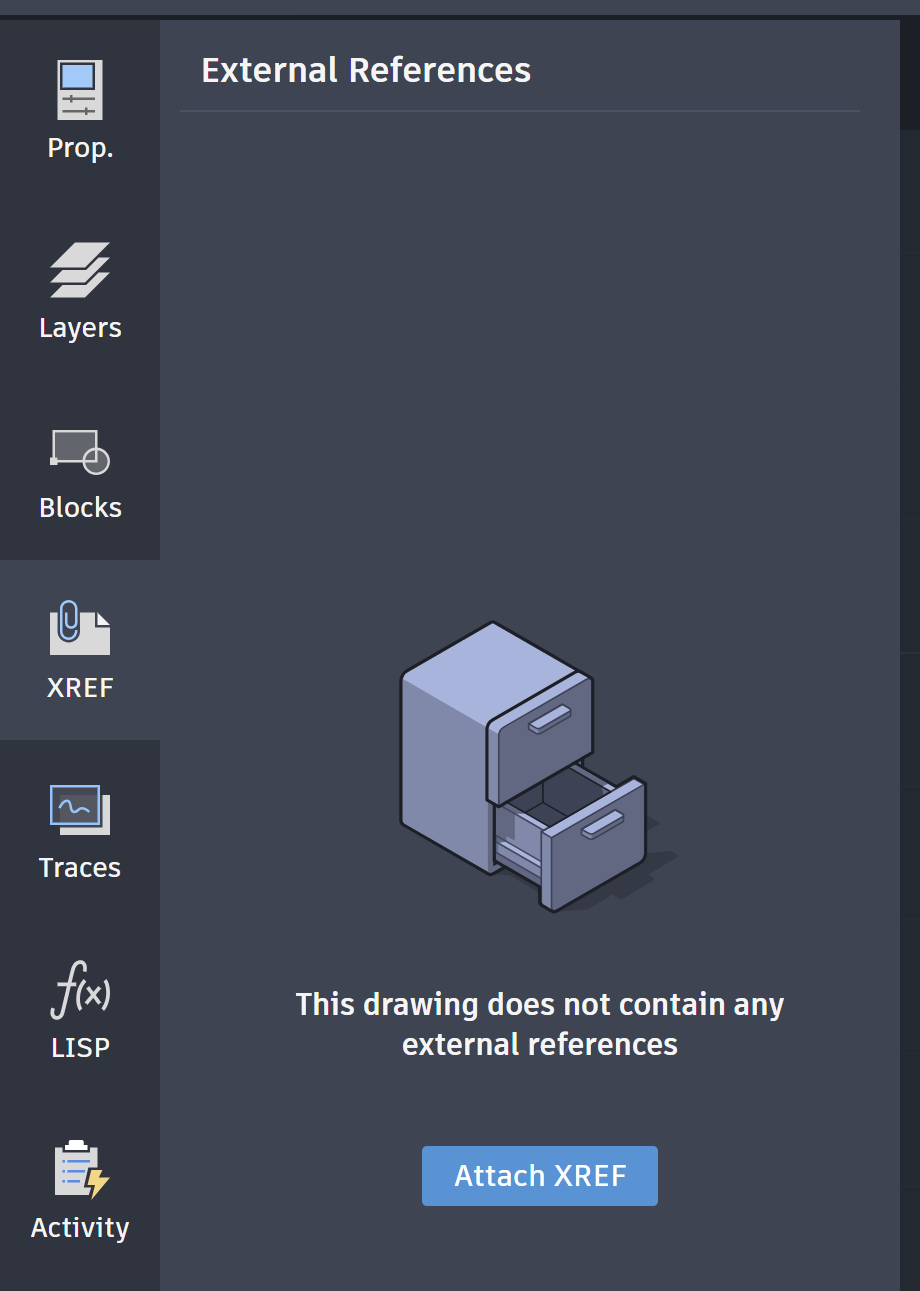
Task: Click the 'Activity' sidebar label
Action: 80,1228
